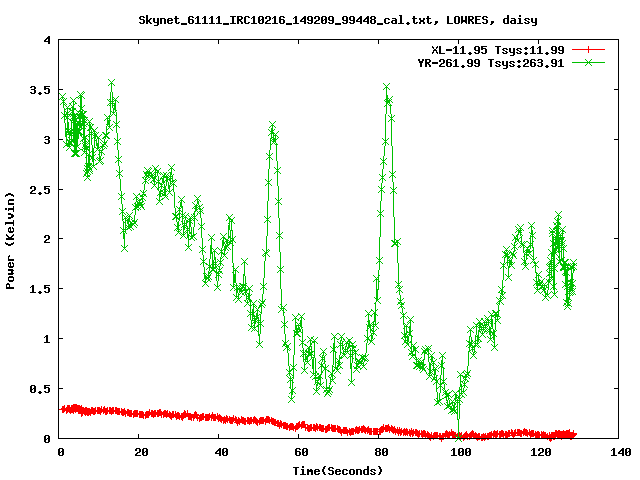Click the Power (Kelvin) y-axis label
This screenshot has width=640, height=480.
click(11, 239)
